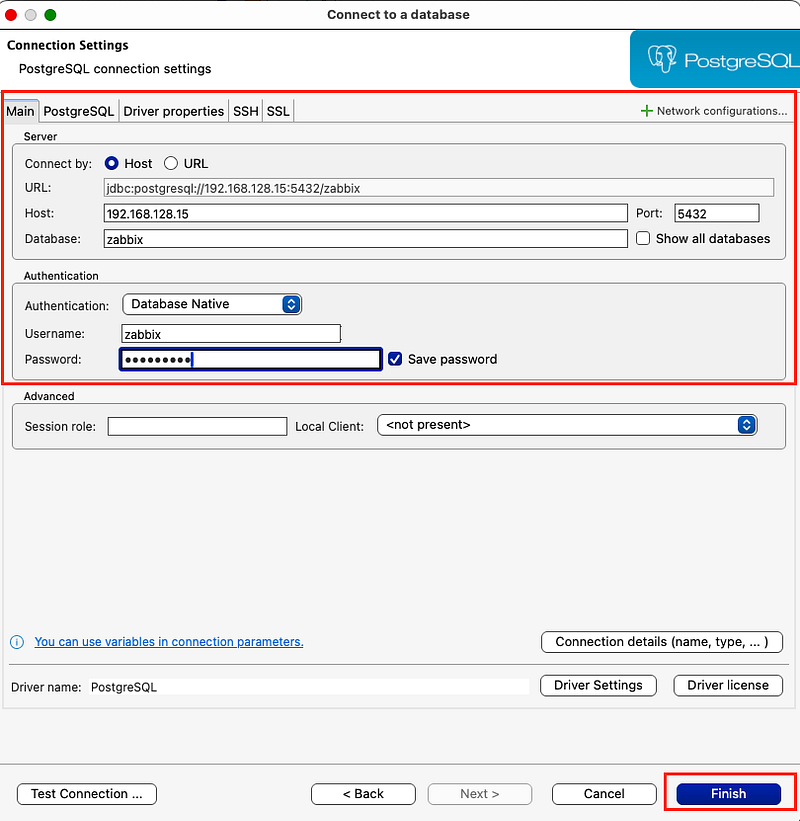Image resolution: width=800 pixels, height=821 pixels.
Task: Open the Authentication type dropdown
Action: [212, 304]
